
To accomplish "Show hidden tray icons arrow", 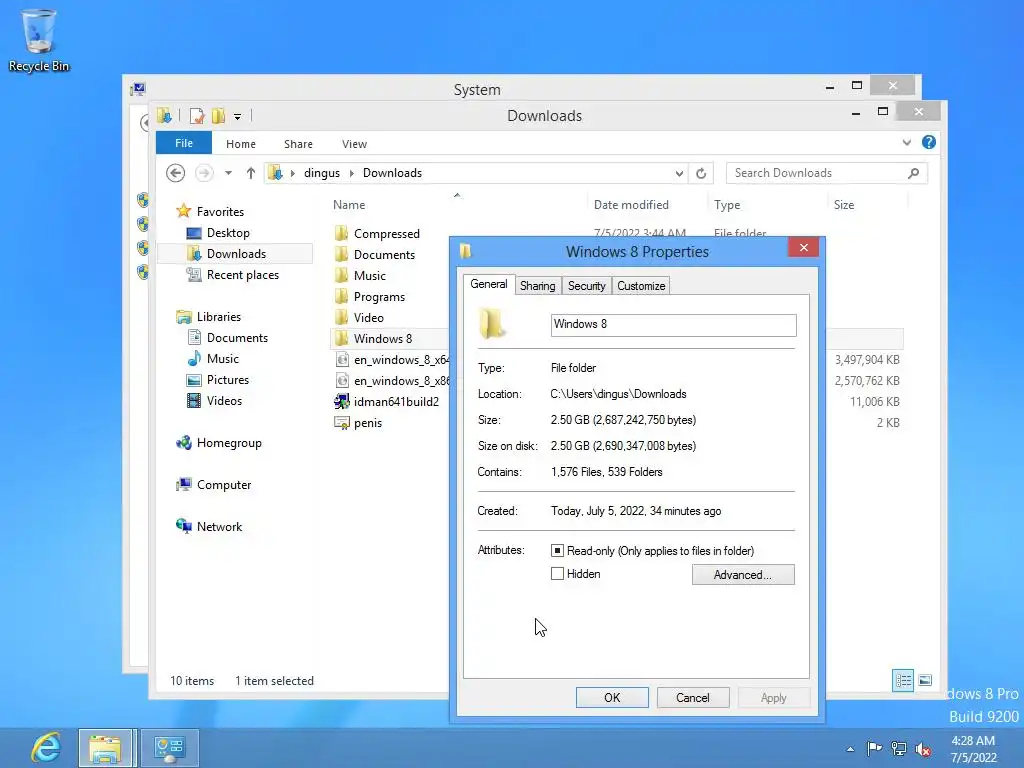I will pos(850,749).
